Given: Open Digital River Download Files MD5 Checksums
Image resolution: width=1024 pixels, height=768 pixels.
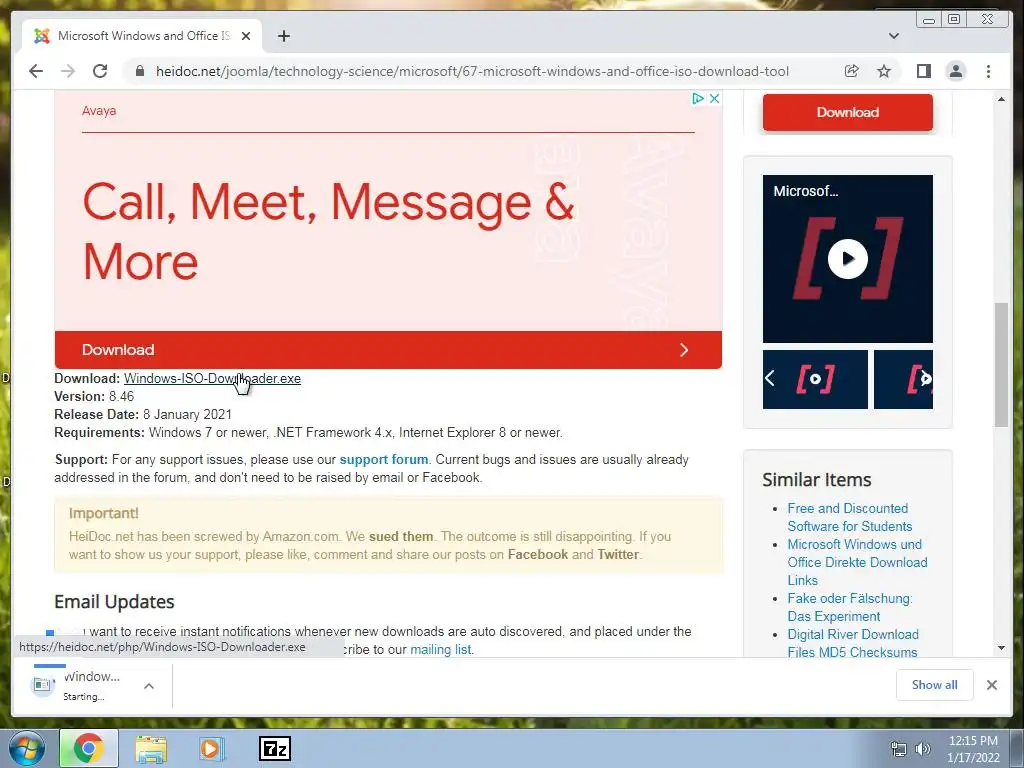Looking at the screenshot, I should click(x=853, y=643).
